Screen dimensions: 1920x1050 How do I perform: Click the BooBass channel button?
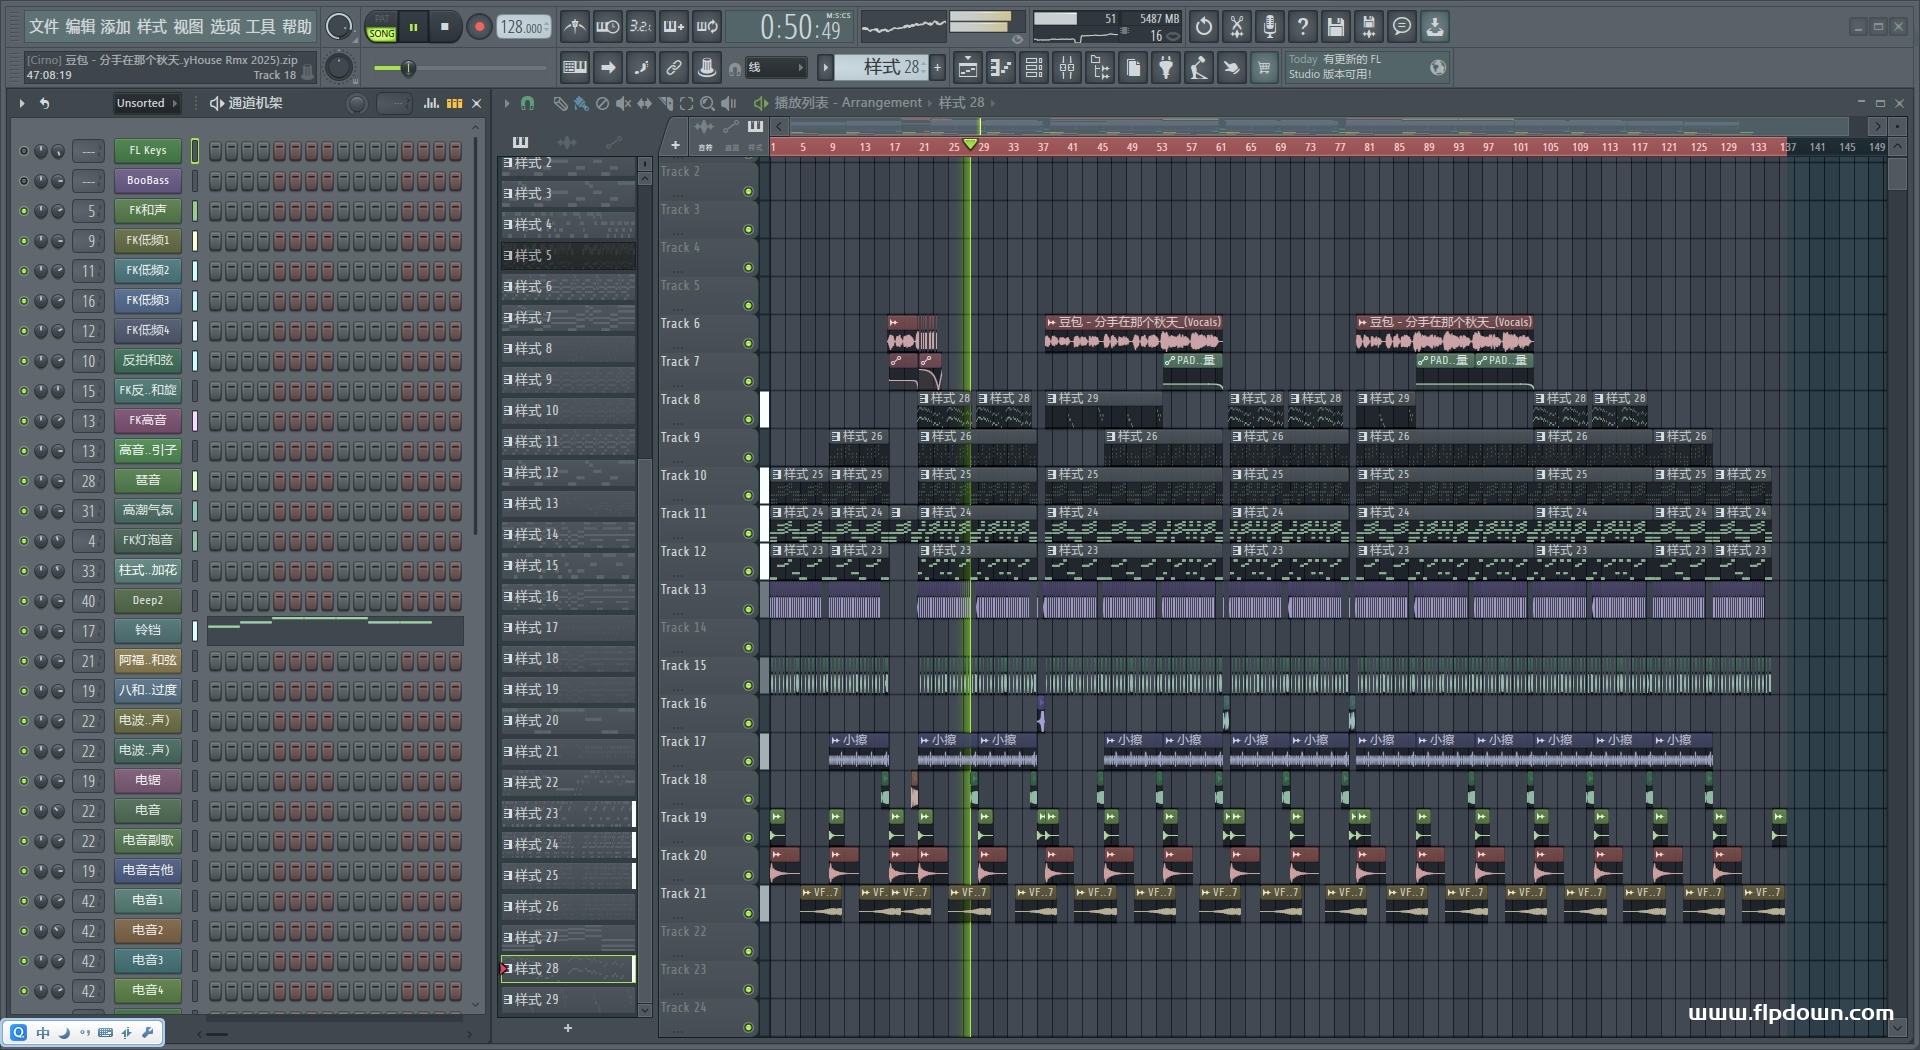coord(147,181)
